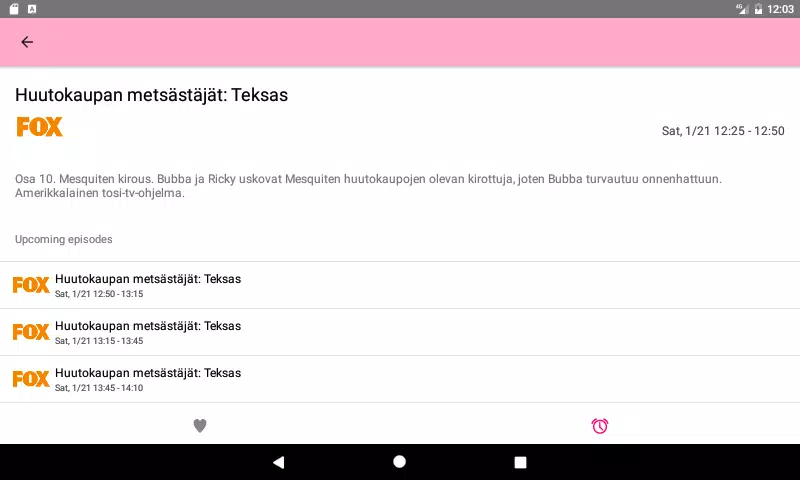Tap the Android home circle button
This screenshot has height=480, width=800.
pos(399,462)
